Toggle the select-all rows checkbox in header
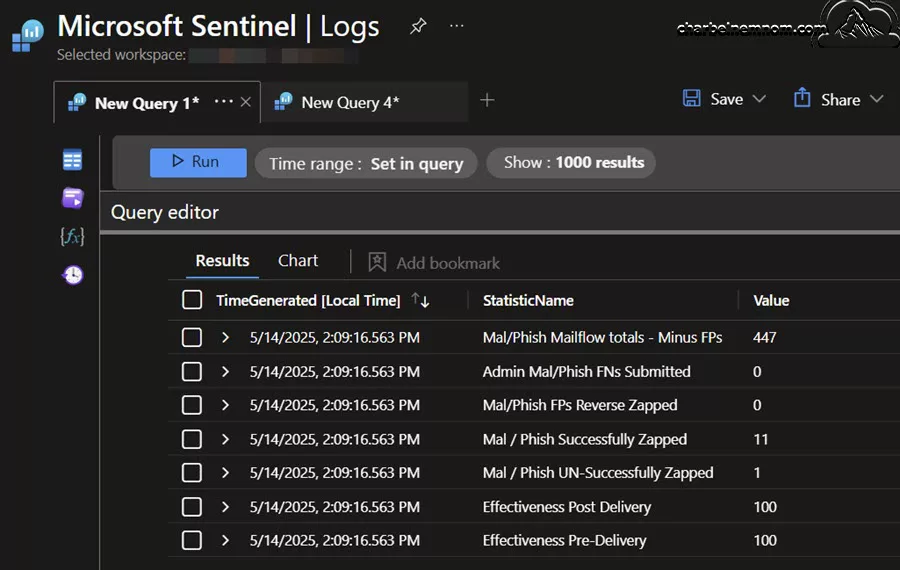This screenshot has width=900, height=570. (192, 300)
